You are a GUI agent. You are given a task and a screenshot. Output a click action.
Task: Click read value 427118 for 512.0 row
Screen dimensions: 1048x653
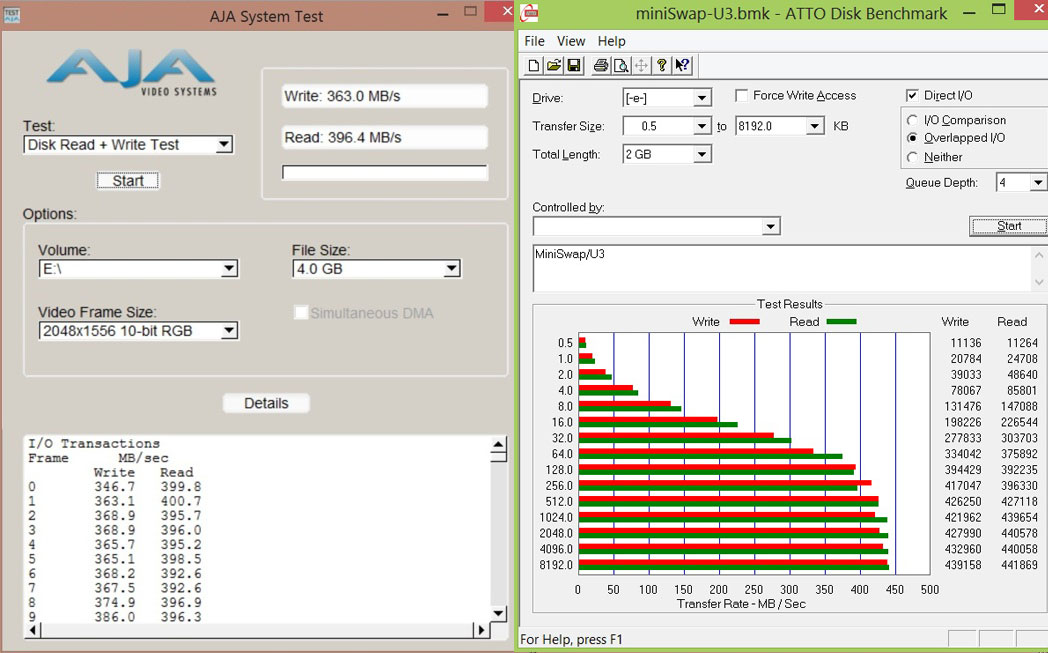click(x=1019, y=501)
